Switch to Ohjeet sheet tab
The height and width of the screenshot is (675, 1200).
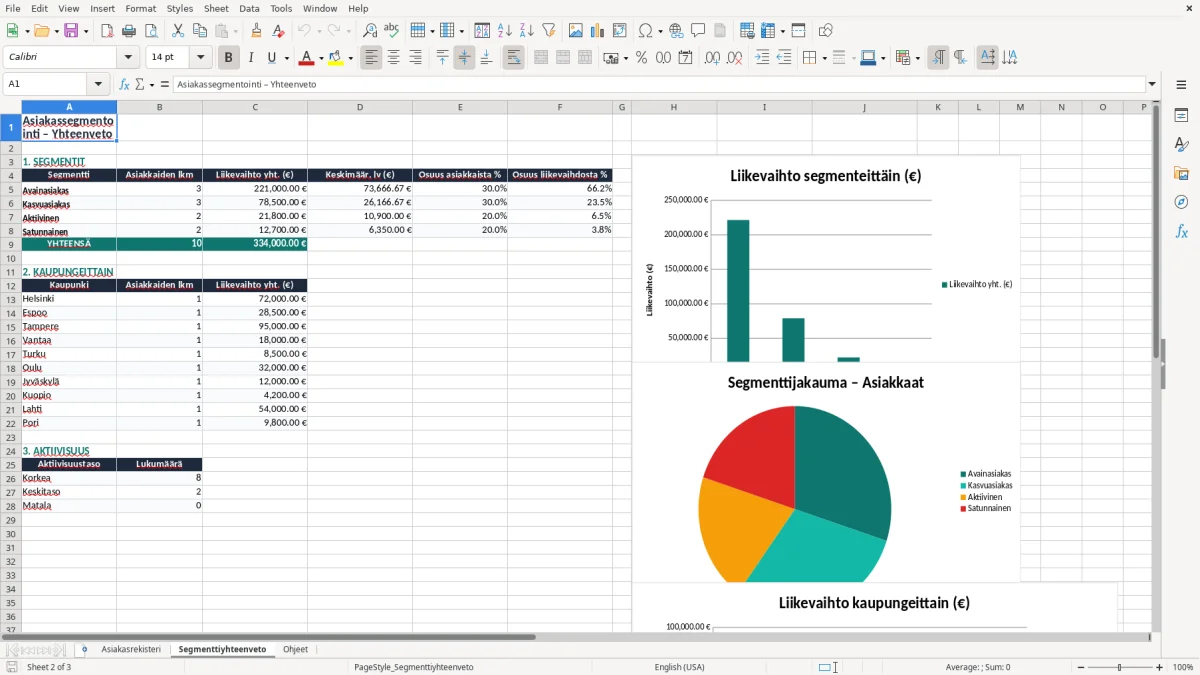coord(295,649)
